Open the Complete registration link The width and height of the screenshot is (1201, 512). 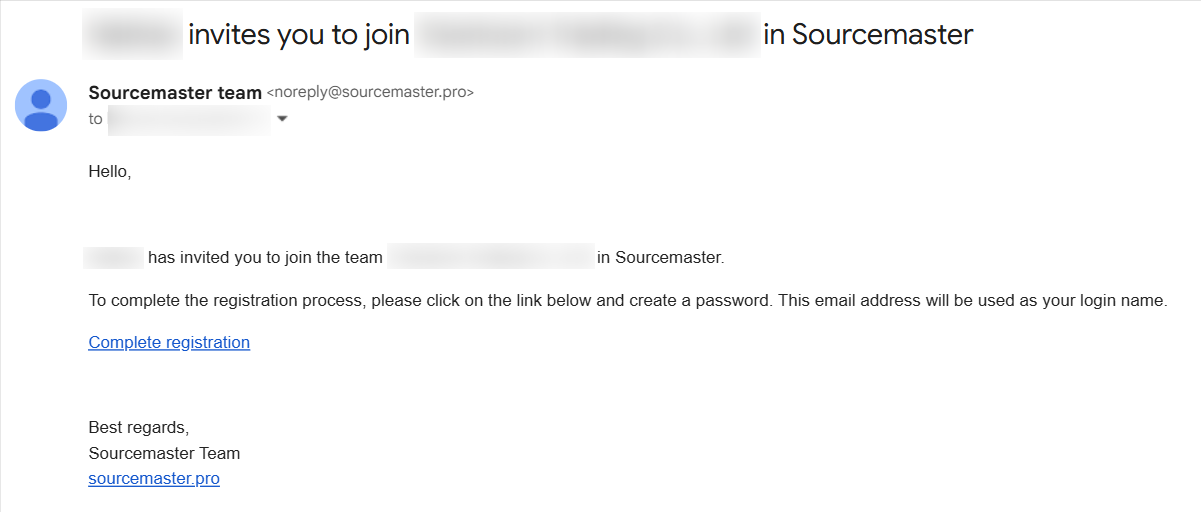pos(169,342)
